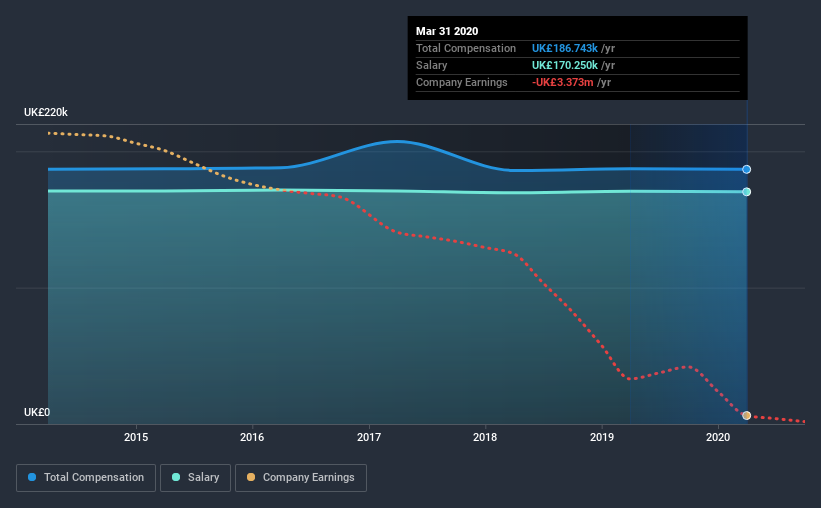Screen dimensions: 821x508
Task: Click the 2015 x-axis label
Action: (136, 437)
